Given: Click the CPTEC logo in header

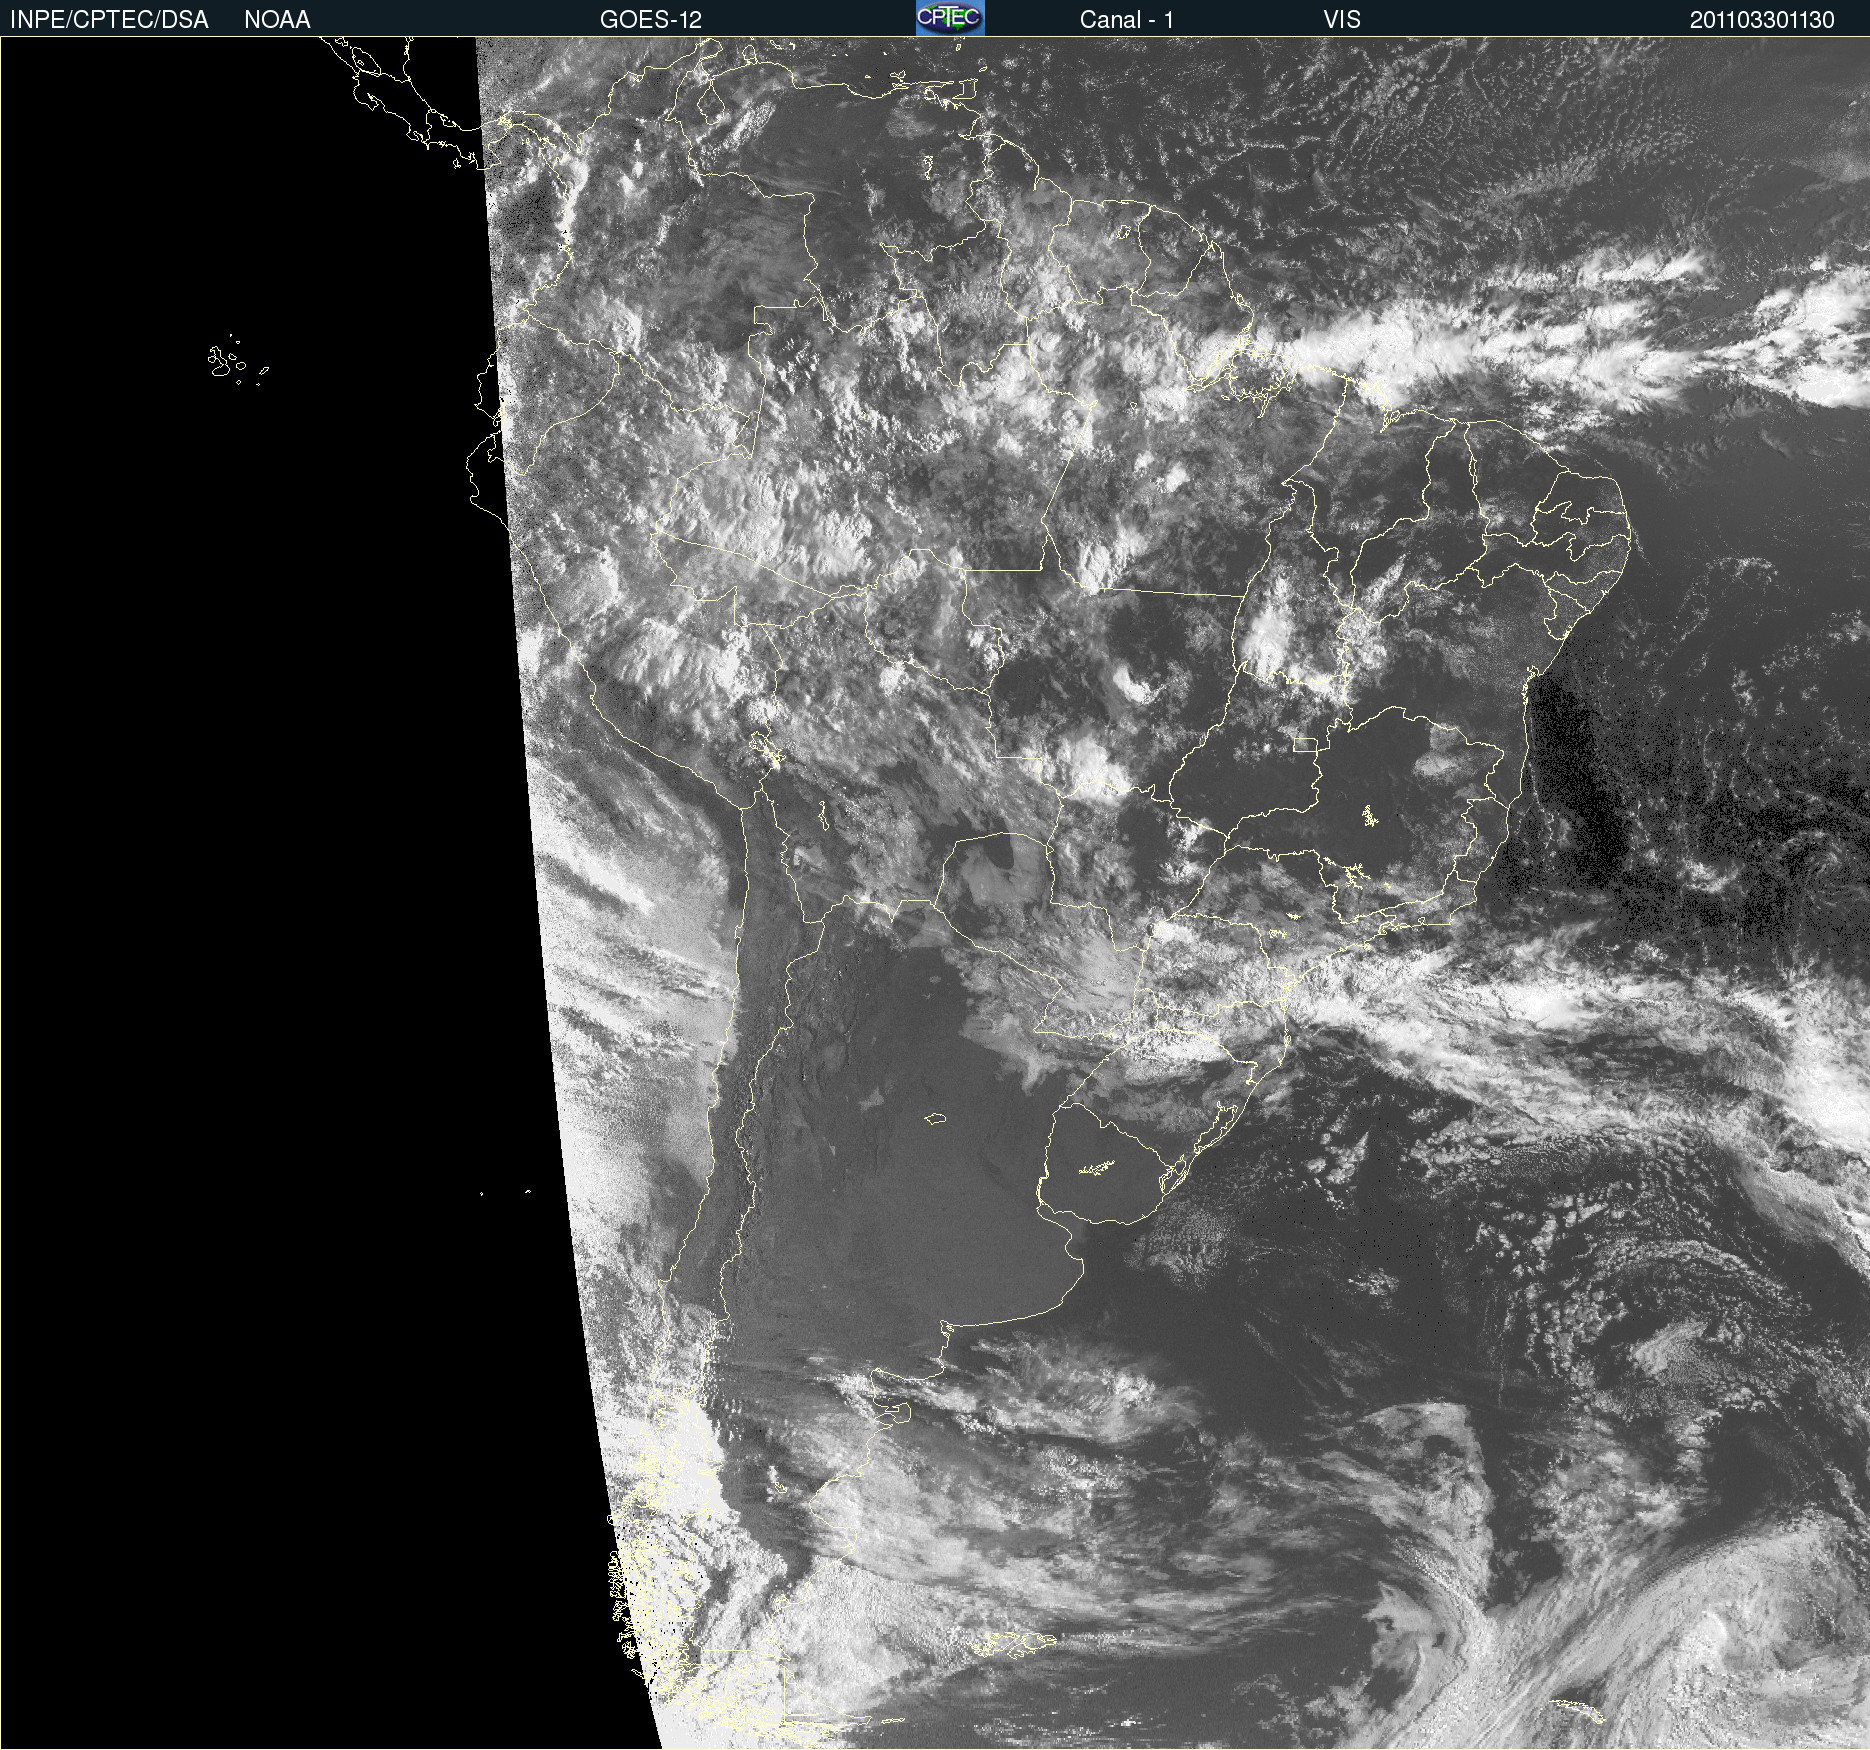Looking at the screenshot, I should coord(950,18).
